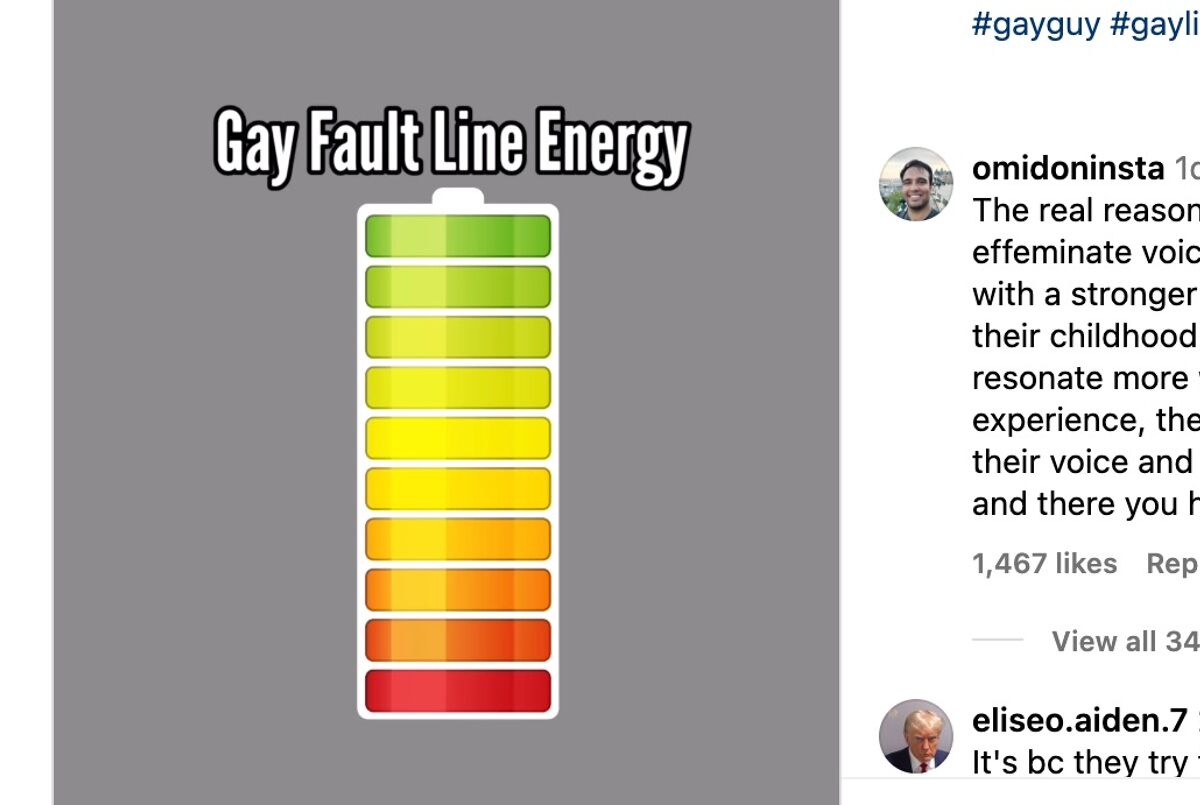Viewport: 1200px width, 805px height.
Task: Open the cut-off #gayli hashtag link
Action: [1154, 23]
